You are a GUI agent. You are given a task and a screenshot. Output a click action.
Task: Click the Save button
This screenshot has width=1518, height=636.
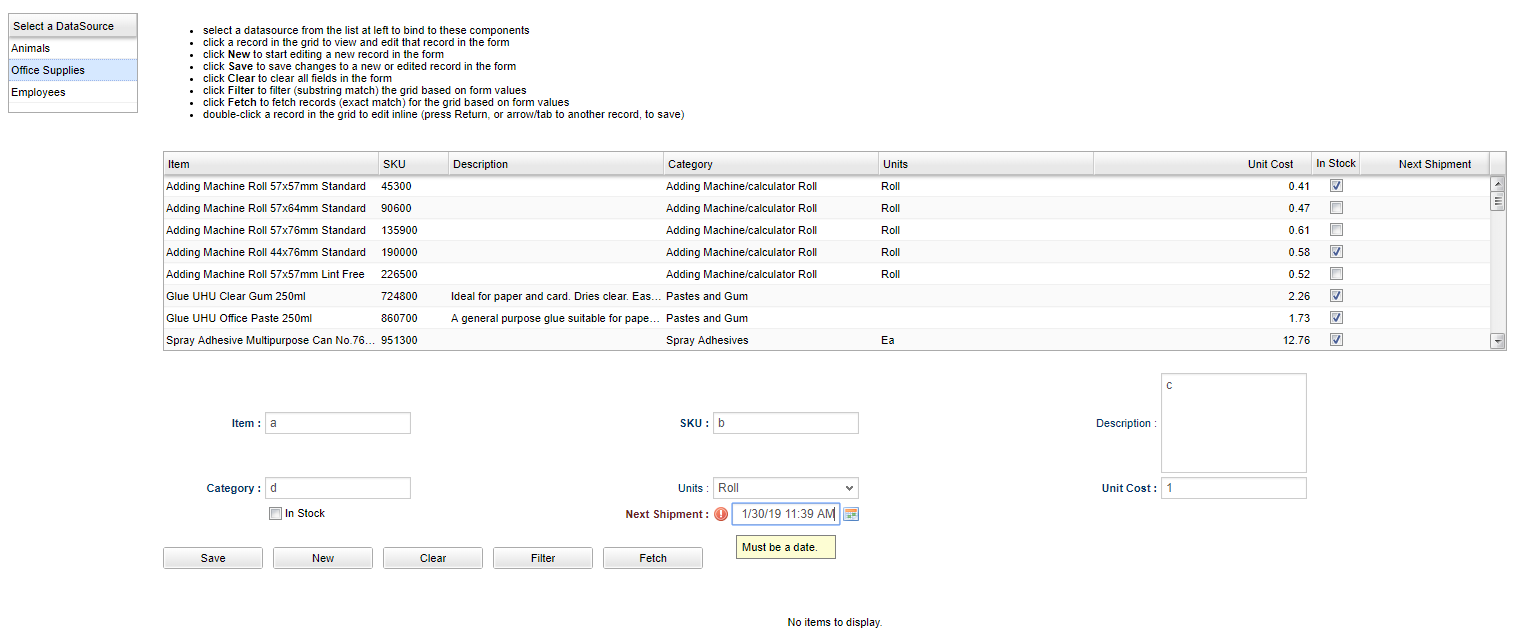coord(213,558)
